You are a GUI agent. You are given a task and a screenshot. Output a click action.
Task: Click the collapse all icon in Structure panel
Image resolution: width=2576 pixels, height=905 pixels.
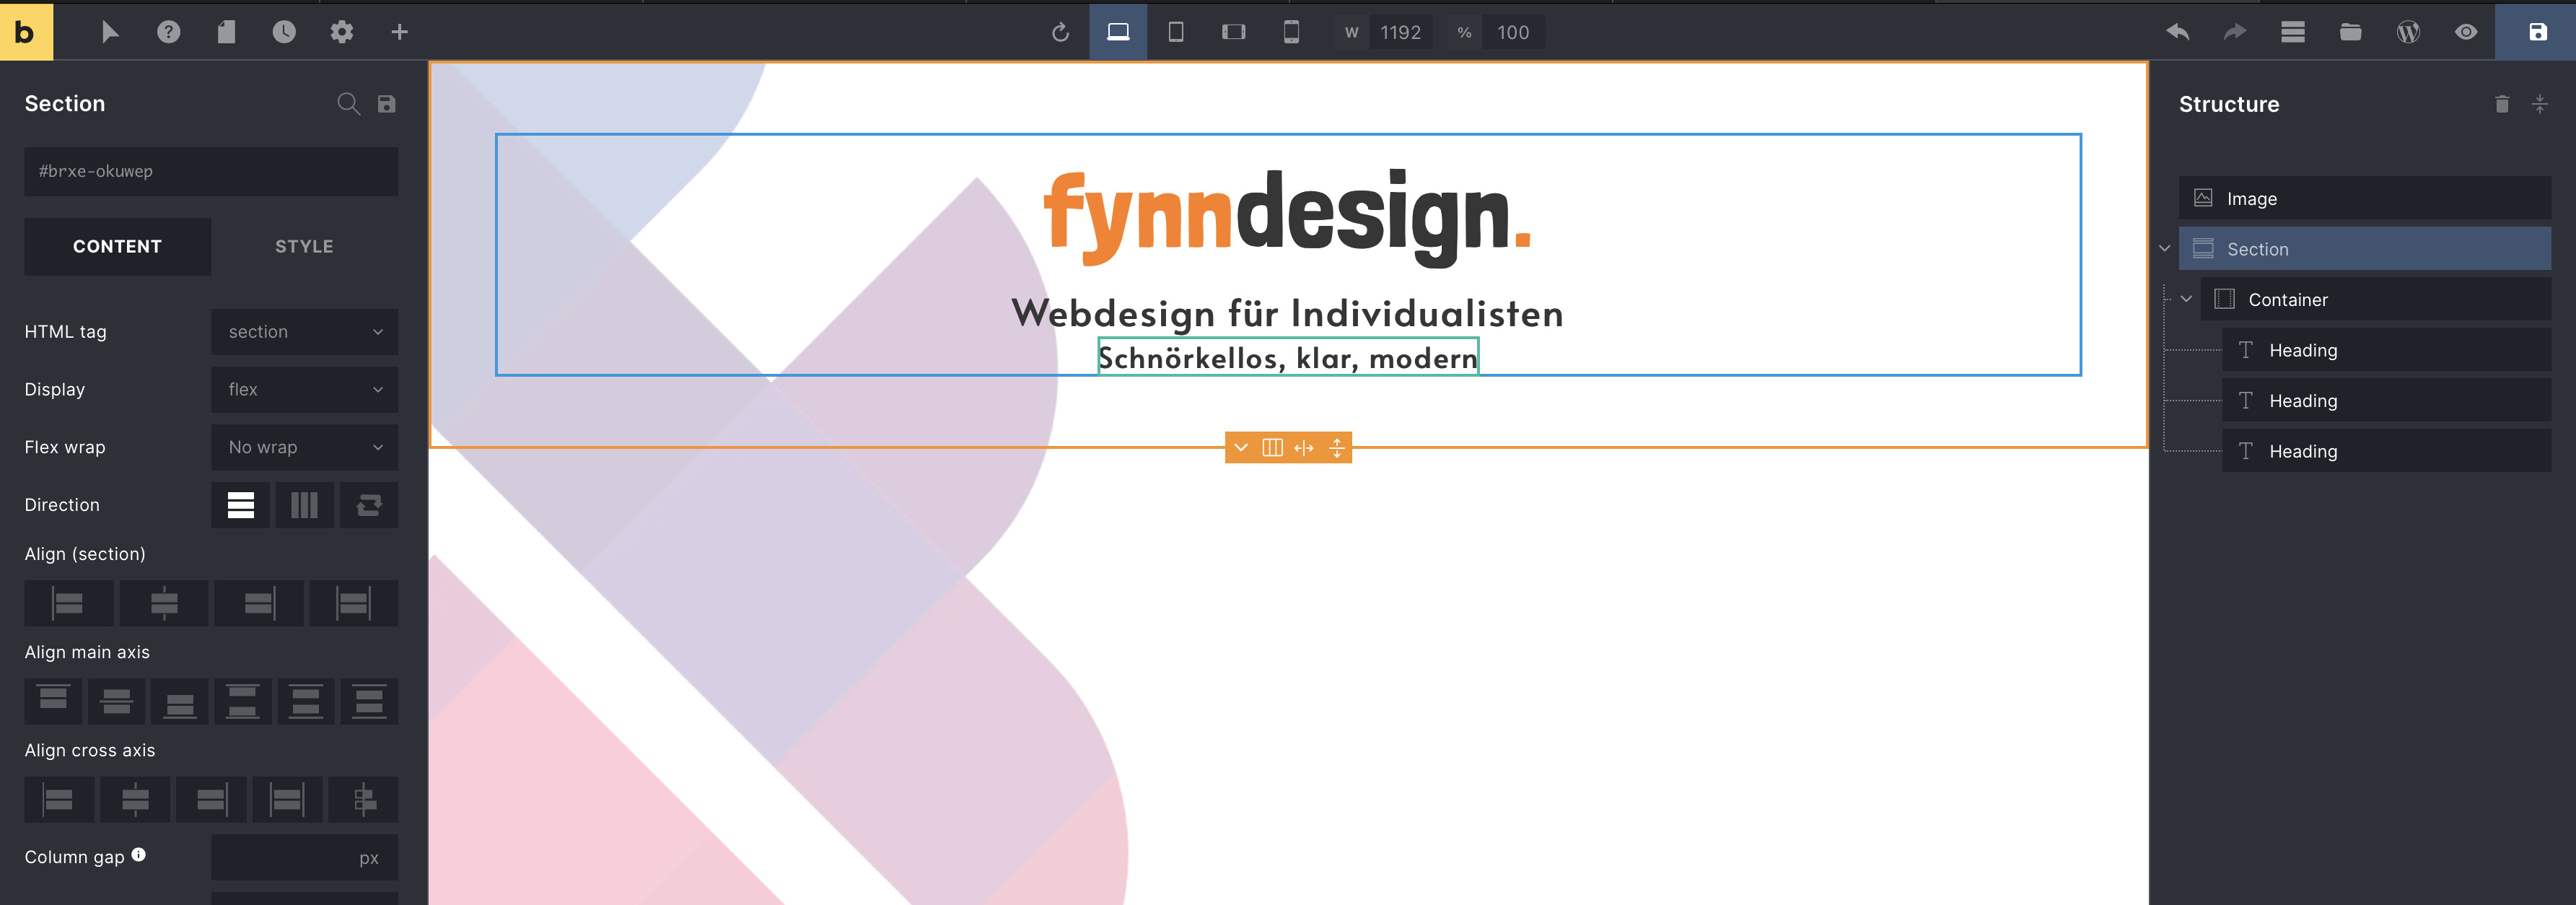2539,104
